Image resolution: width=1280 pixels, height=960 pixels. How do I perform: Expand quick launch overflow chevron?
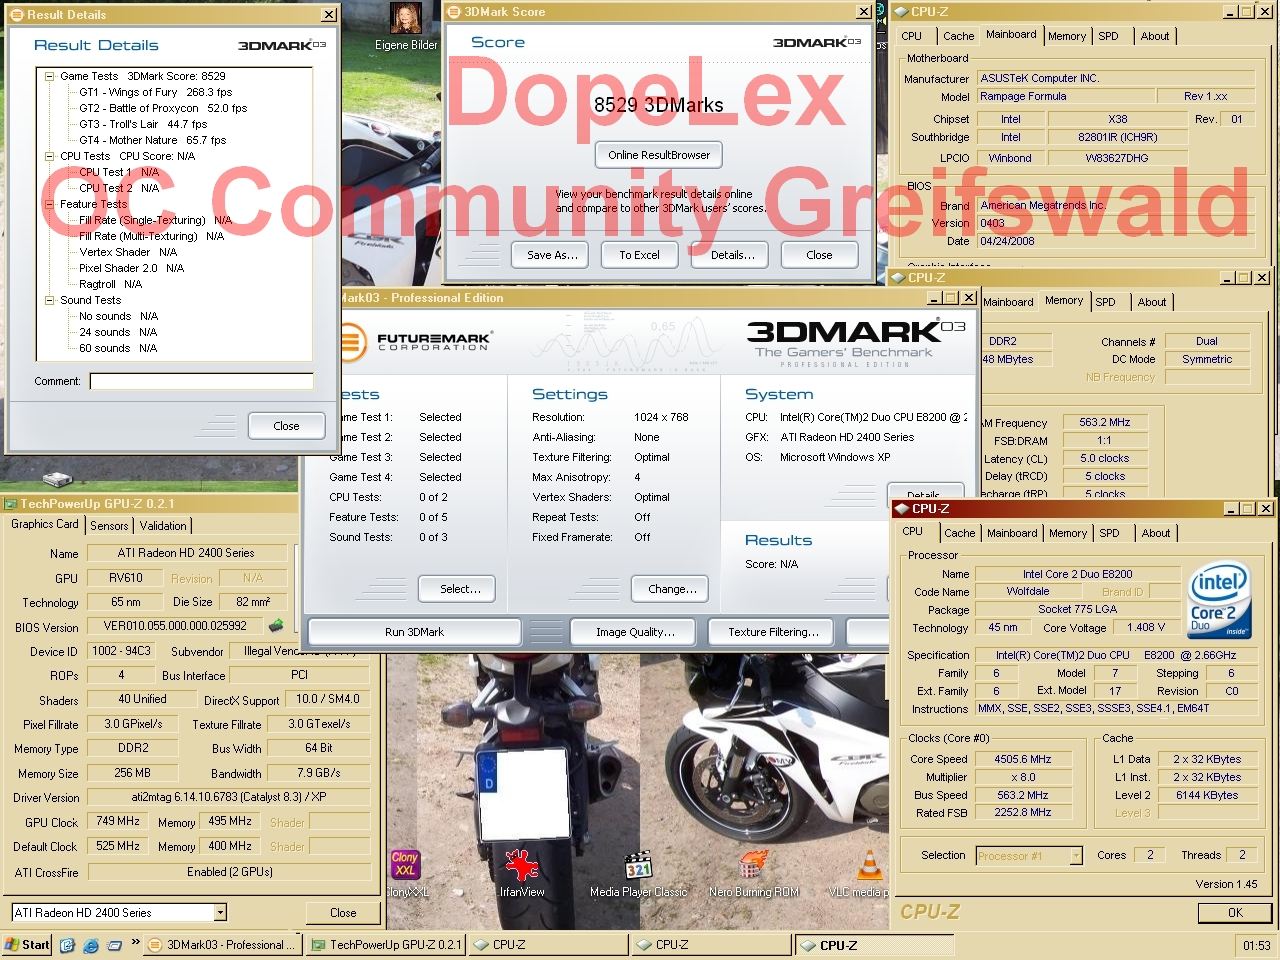pyautogui.click(x=135, y=944)
